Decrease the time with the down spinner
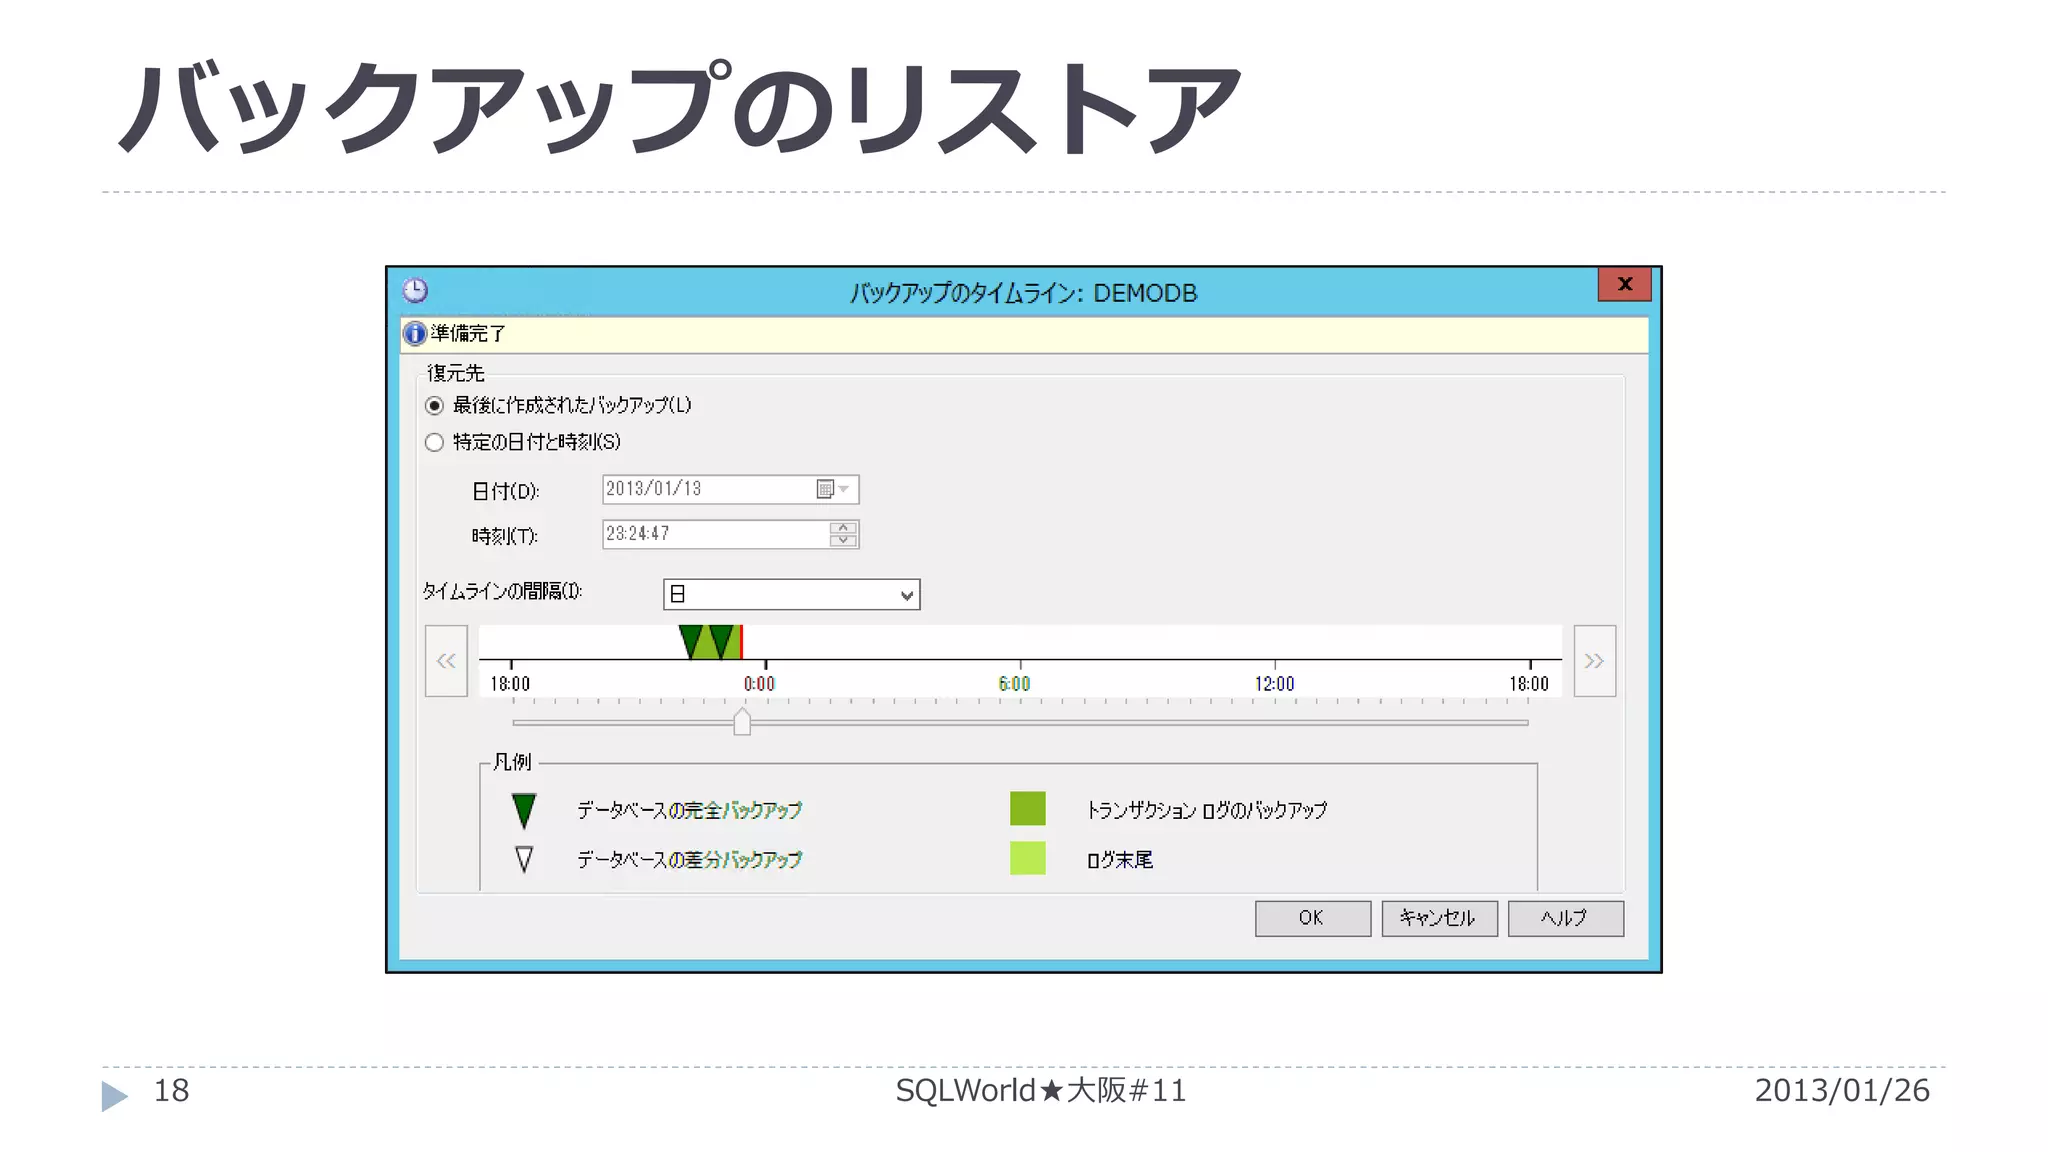 pyautogui.click(x=843, y=541)
